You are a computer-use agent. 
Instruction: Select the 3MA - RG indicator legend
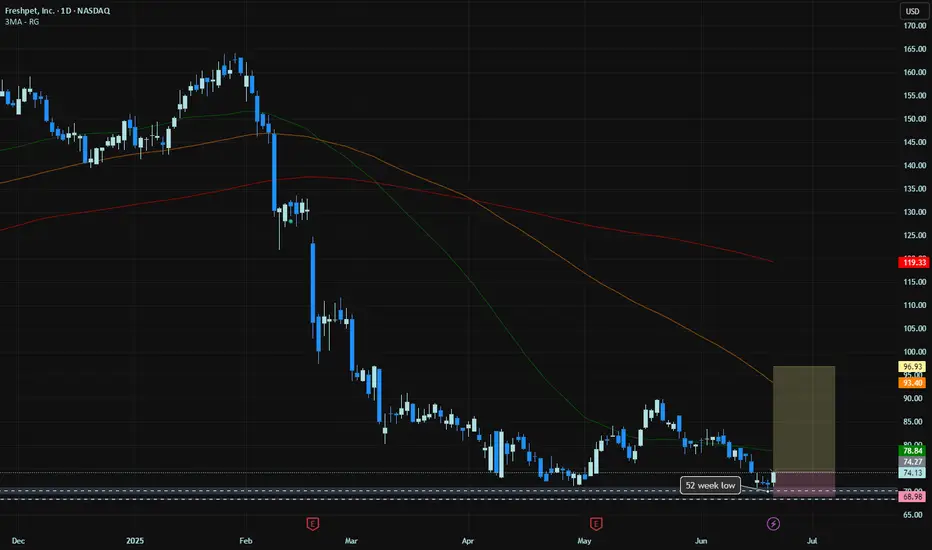pyautogui.click(x=22, y=22)
